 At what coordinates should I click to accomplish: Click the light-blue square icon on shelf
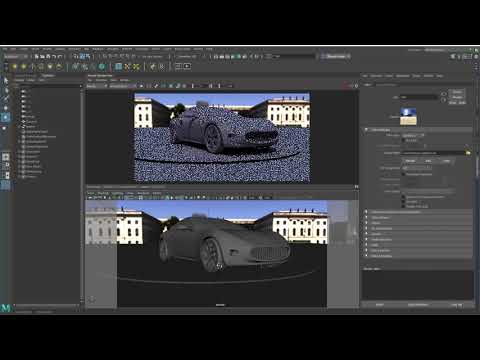coord(118,67)
